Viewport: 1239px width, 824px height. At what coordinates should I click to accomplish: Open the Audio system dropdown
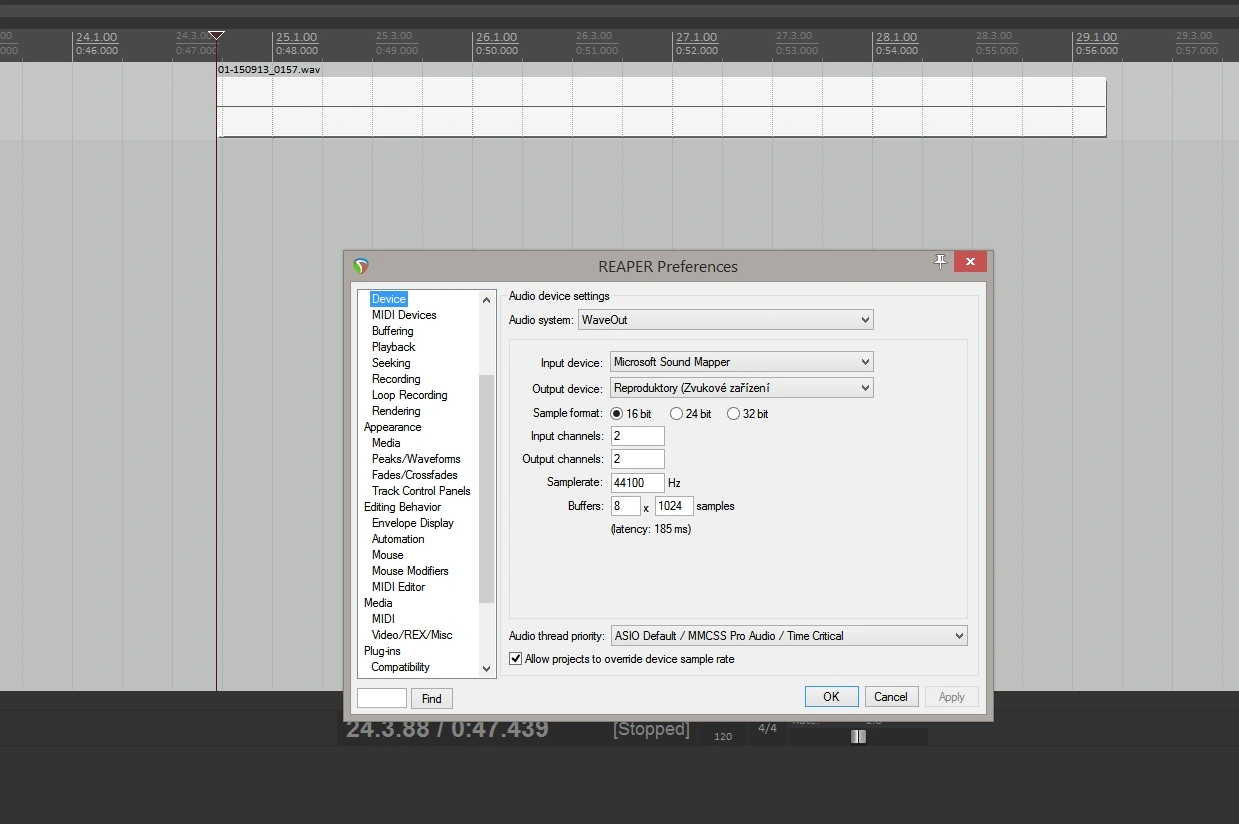[726, 320]
